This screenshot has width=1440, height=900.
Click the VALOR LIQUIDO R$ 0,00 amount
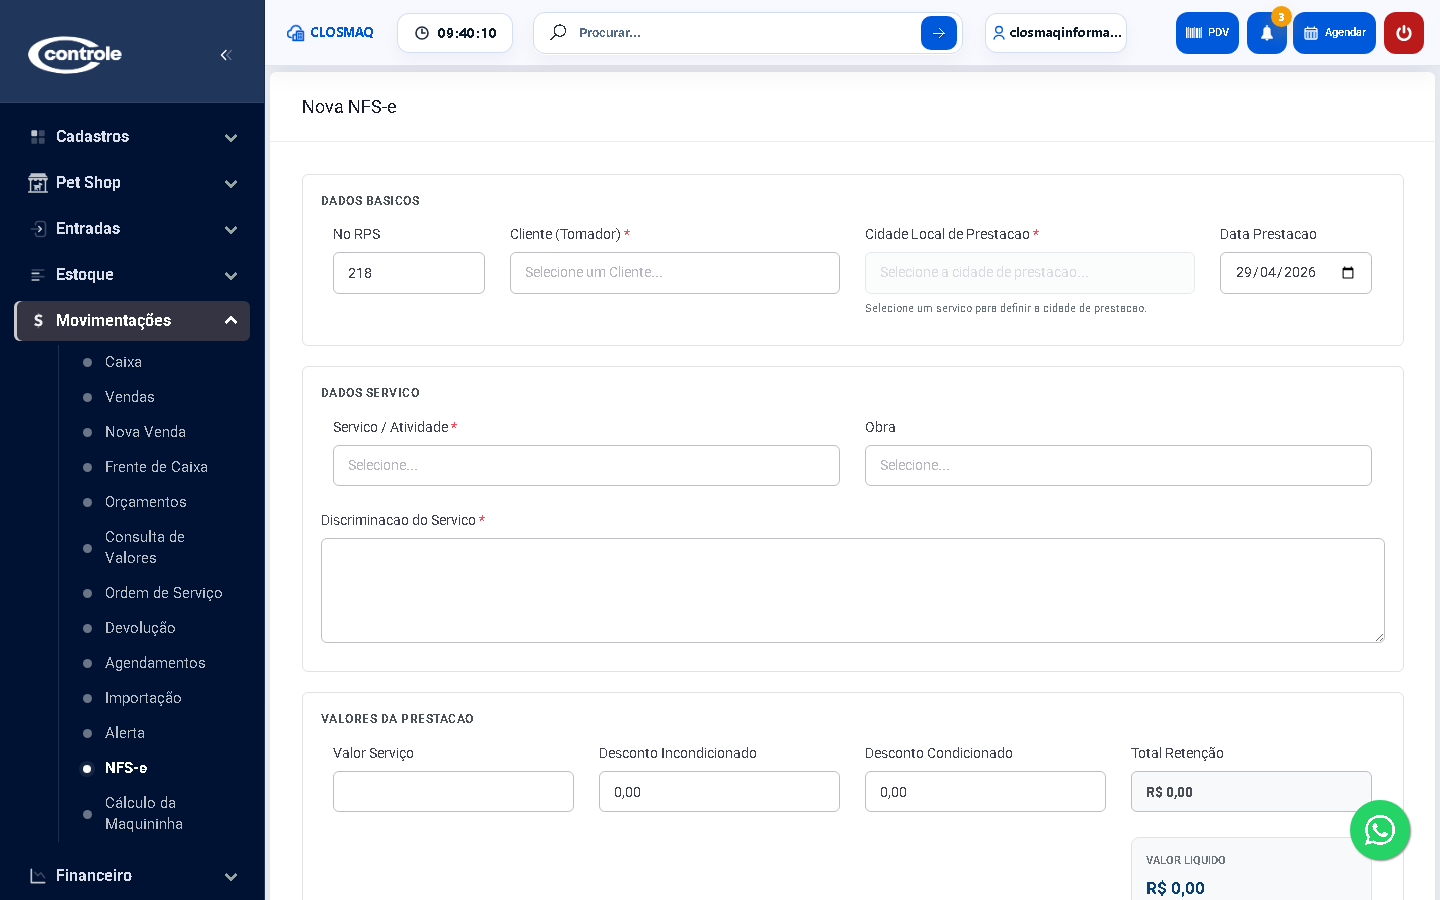pos(1175,888)
